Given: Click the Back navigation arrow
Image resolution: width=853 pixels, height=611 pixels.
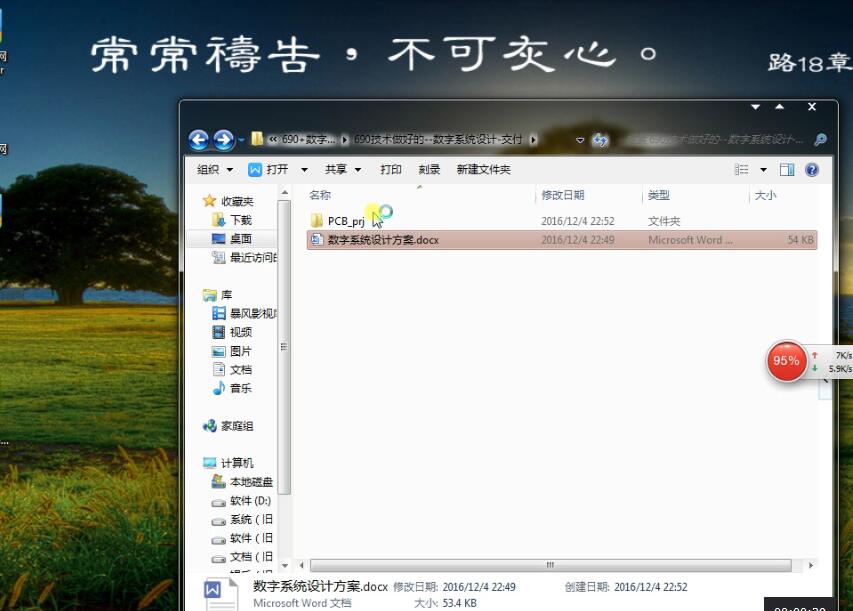Looking at the screenshot, I should [199, 140].
